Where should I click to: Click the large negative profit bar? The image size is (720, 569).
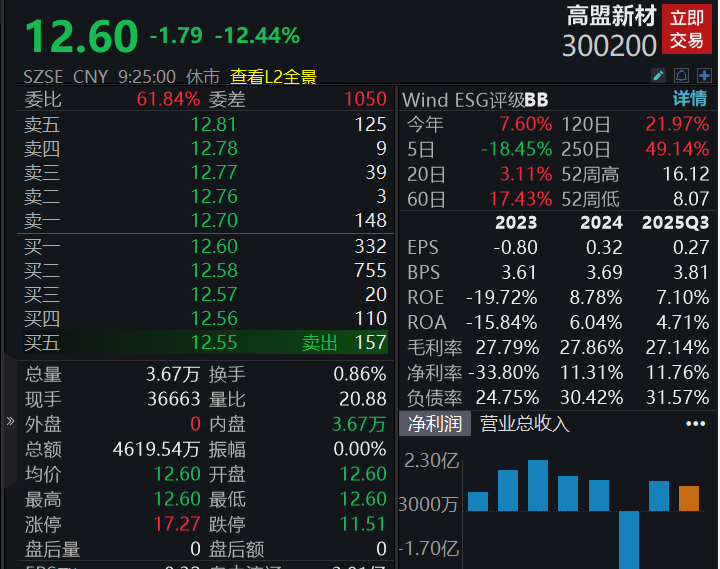pos(629,538)
